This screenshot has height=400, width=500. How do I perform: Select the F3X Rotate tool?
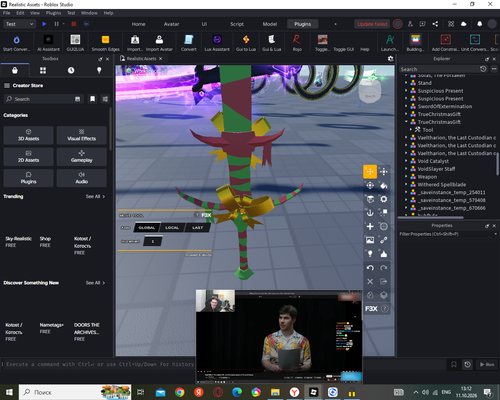[x=370, y=185]
